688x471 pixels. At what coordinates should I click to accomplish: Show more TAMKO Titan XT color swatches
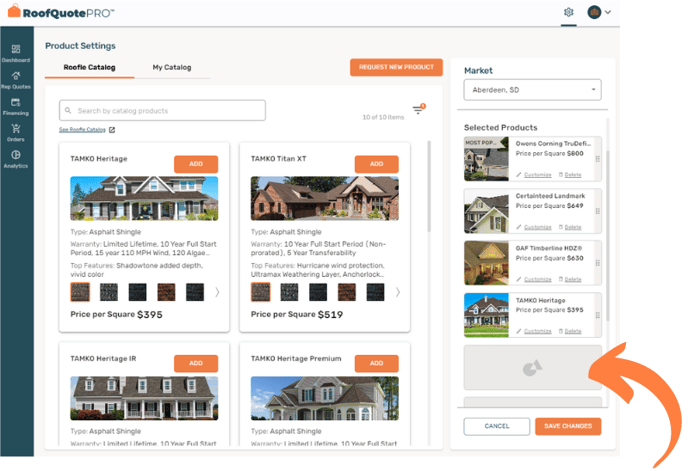[398, 292]
